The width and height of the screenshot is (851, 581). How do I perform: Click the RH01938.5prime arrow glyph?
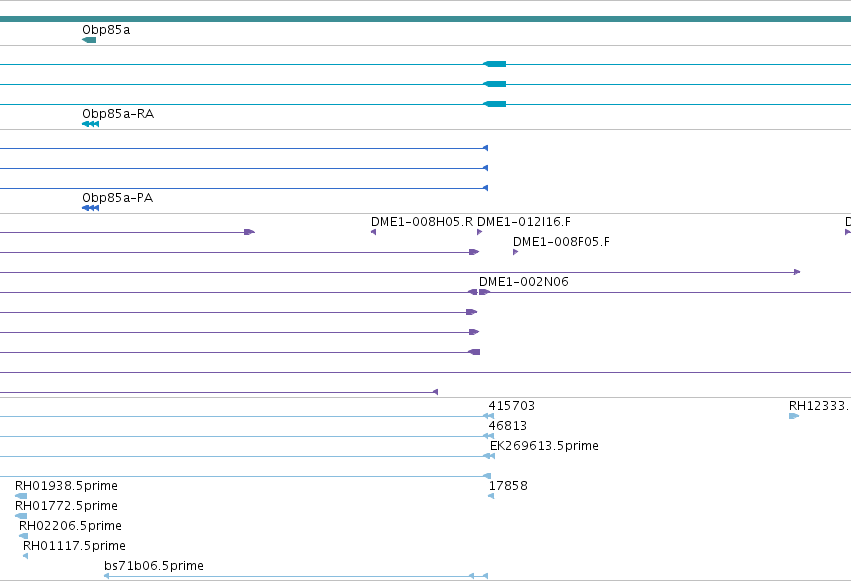tap(21, 496)
